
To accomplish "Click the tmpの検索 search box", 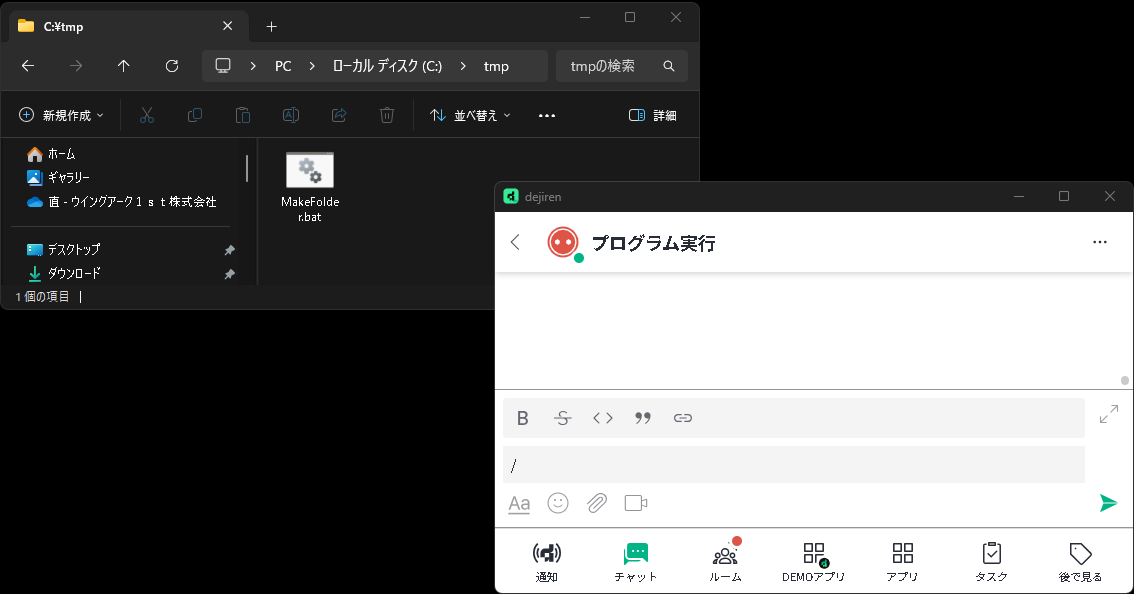I will tap(610, 66).
